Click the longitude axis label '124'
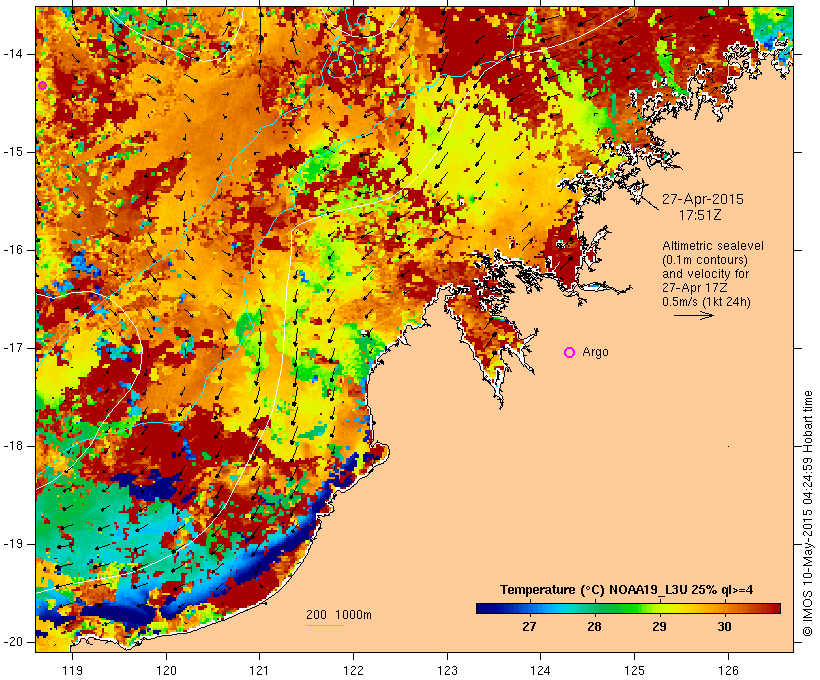 [540, 670]
